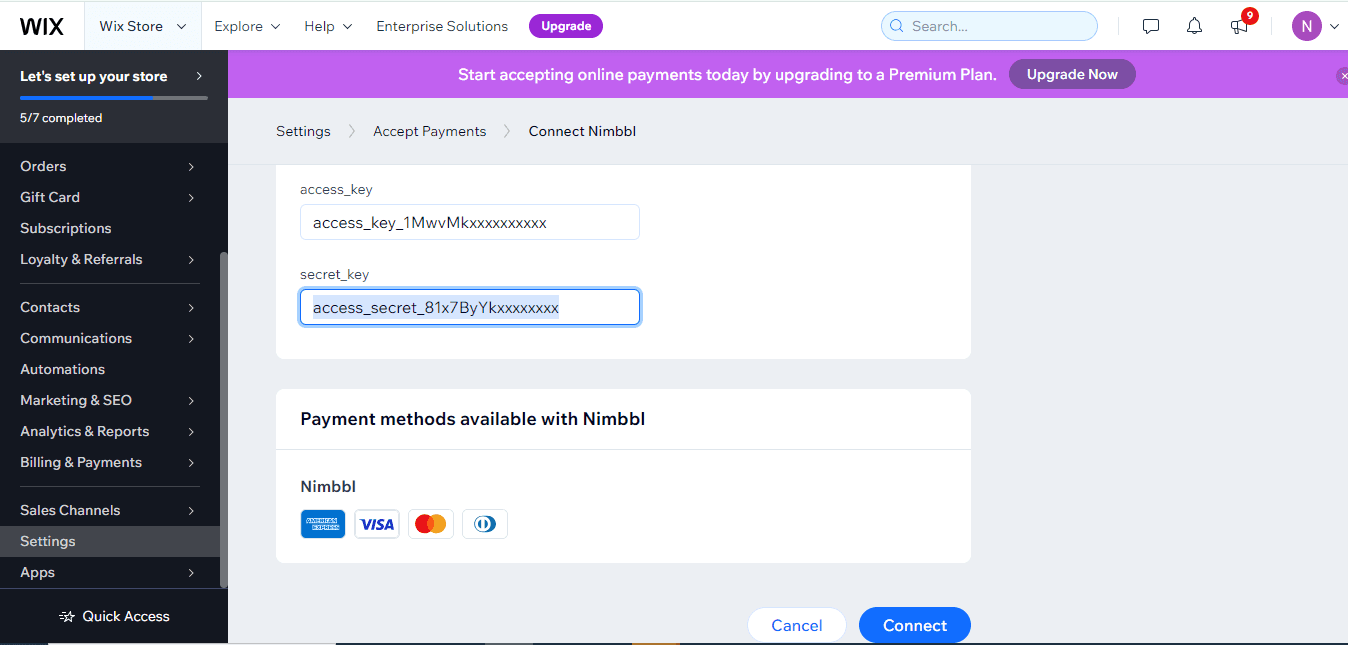The height and width of the screenshot is (645, 1348).
Task: Expand Marketing & SEO
Action: tap(110, 400)
